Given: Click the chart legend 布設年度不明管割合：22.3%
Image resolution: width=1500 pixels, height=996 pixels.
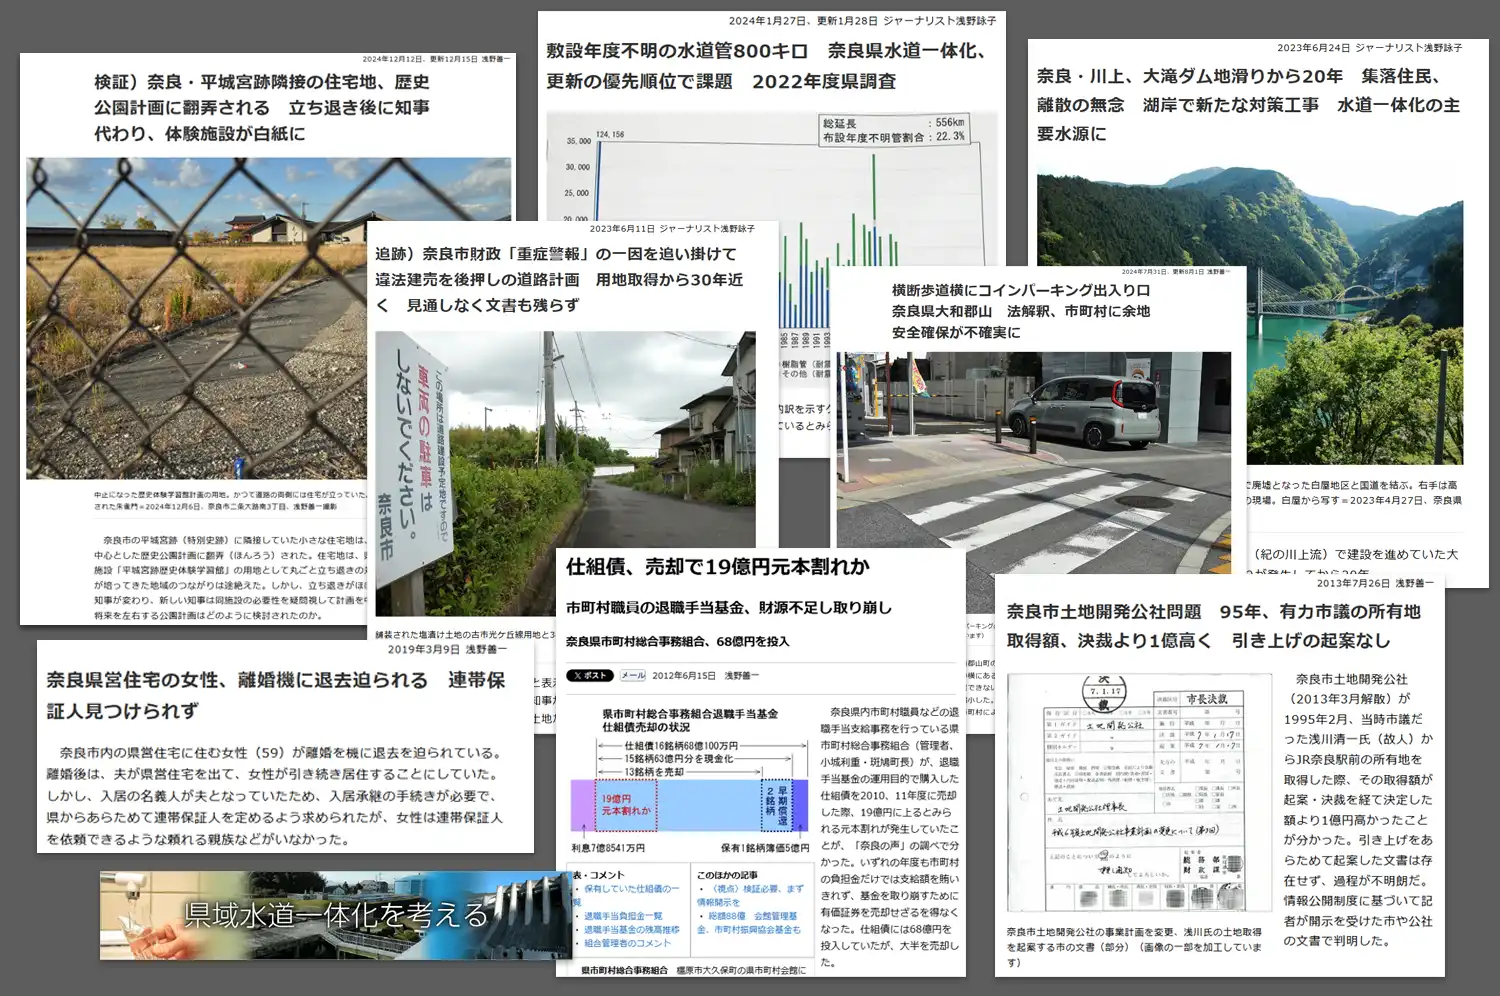Looking at the screenshot, I should [894, 137].
